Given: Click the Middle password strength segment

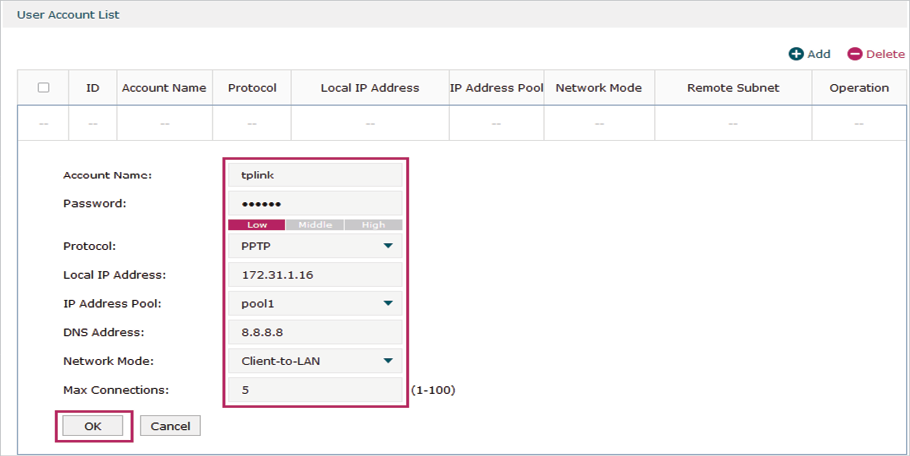Looking at the screenshot, I should pos(315,225).
